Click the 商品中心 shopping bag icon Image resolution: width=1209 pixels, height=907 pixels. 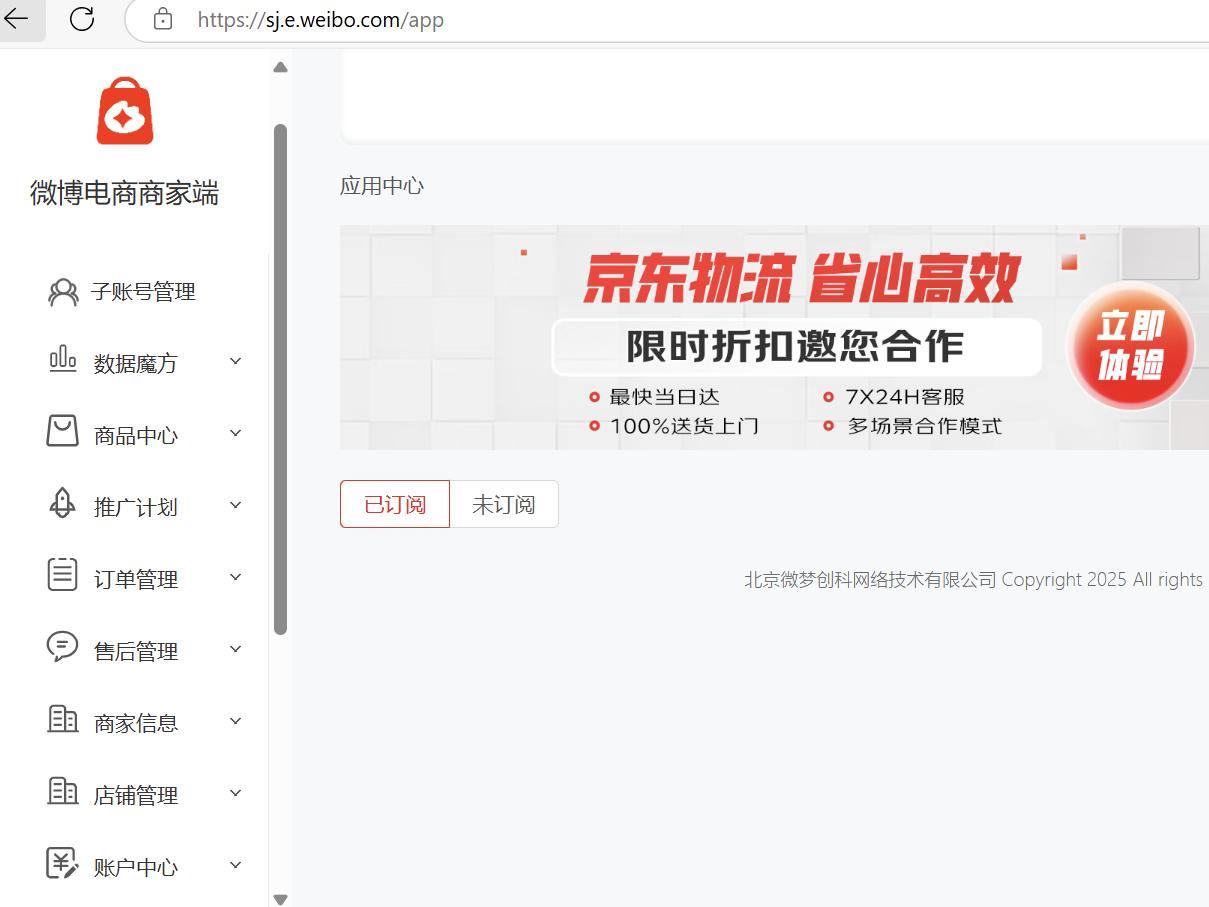pyautogui.click(x=62, y=431)
